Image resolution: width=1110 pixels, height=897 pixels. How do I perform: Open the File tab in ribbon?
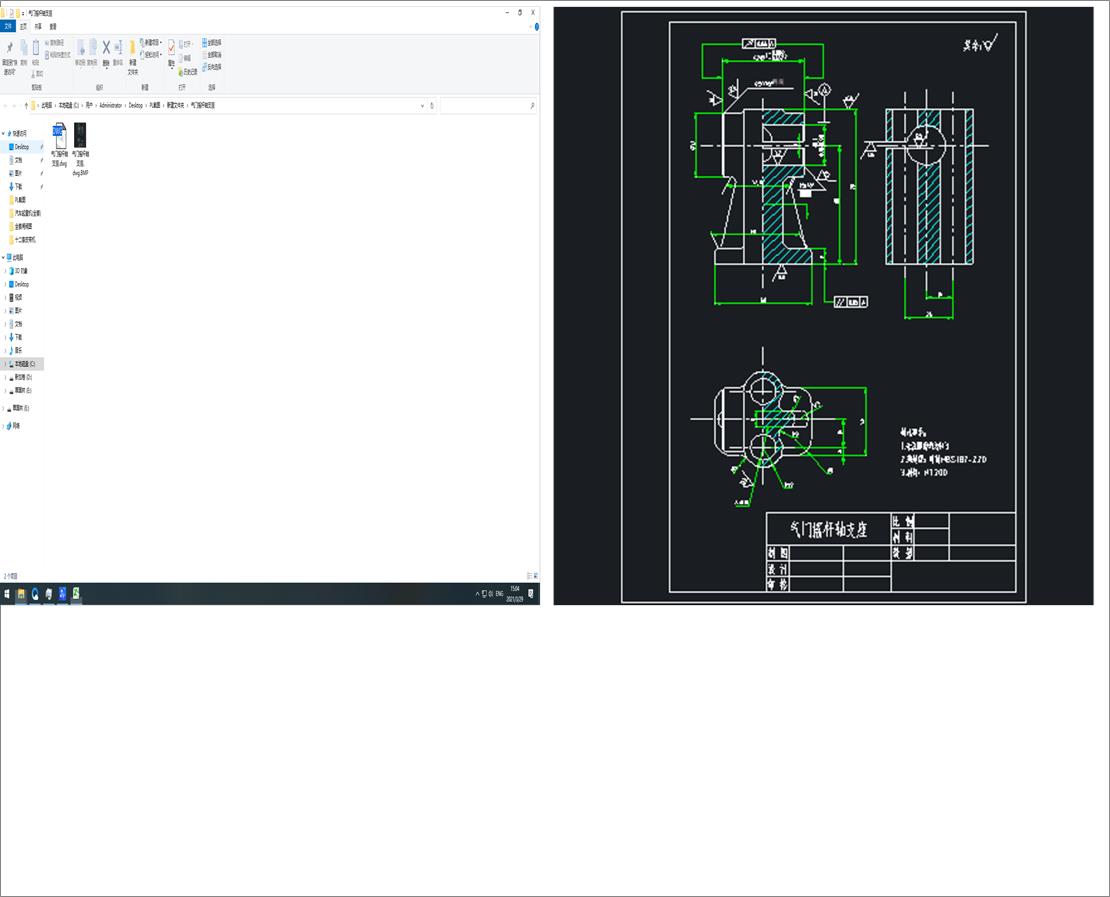9,27
